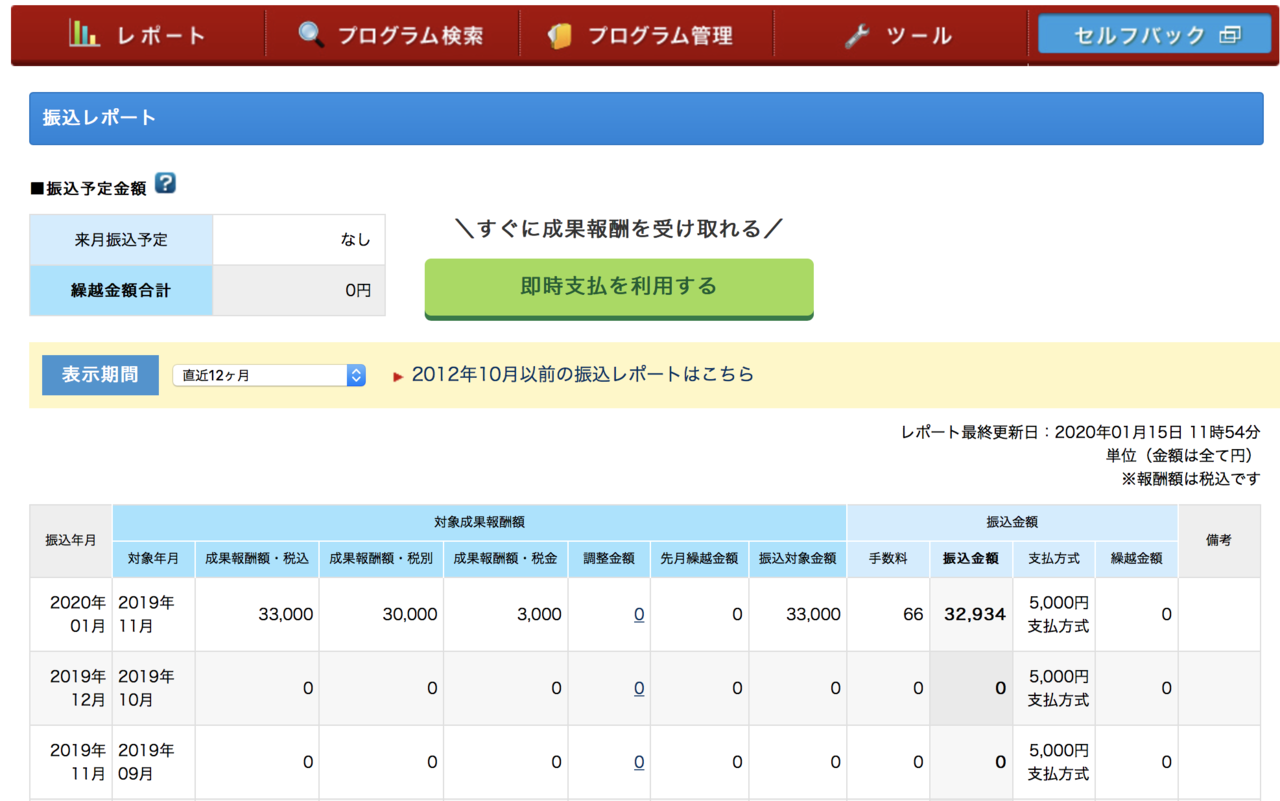Click the bar chart icon beside レポート

point(84,34)
